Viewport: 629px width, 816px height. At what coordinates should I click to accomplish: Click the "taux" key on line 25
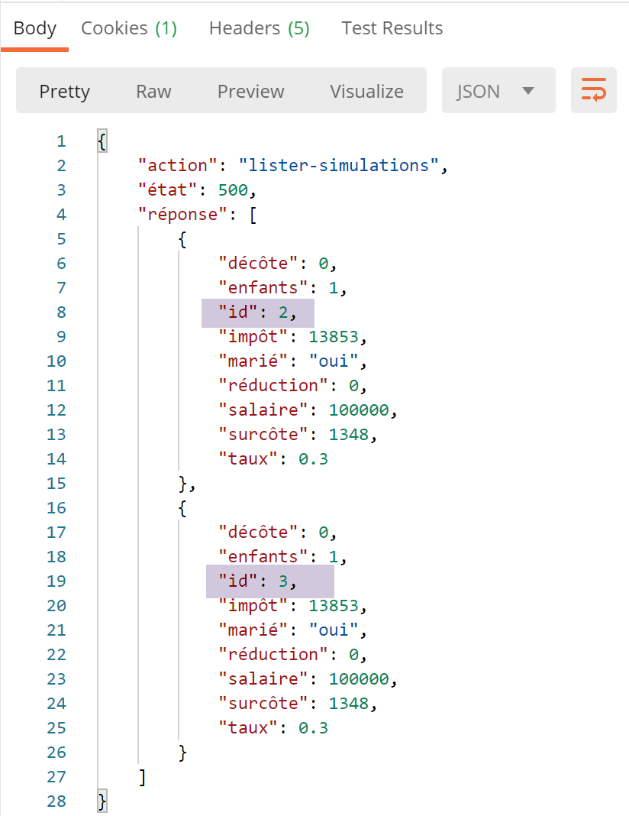click(x=247, y=729)
